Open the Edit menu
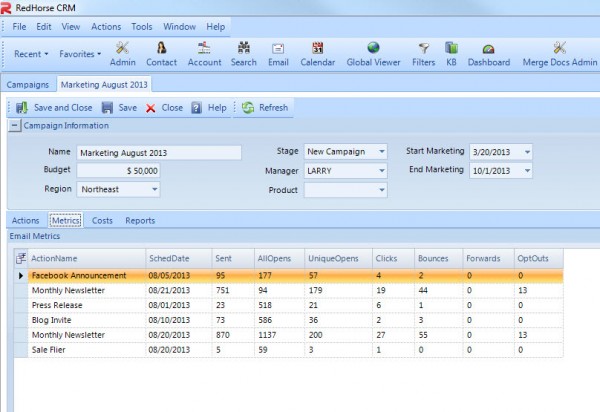Screen dimensions: 600x412 (44, 27)
